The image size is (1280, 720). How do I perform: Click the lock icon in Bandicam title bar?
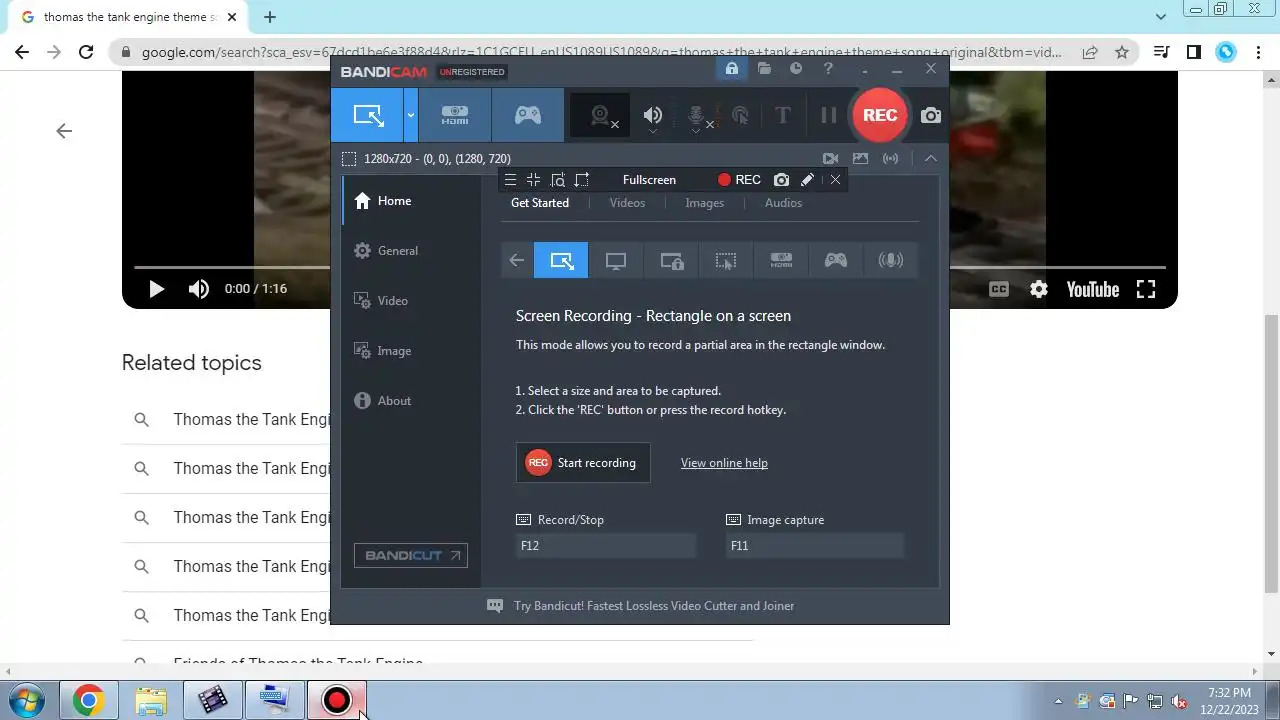point(732,69)
